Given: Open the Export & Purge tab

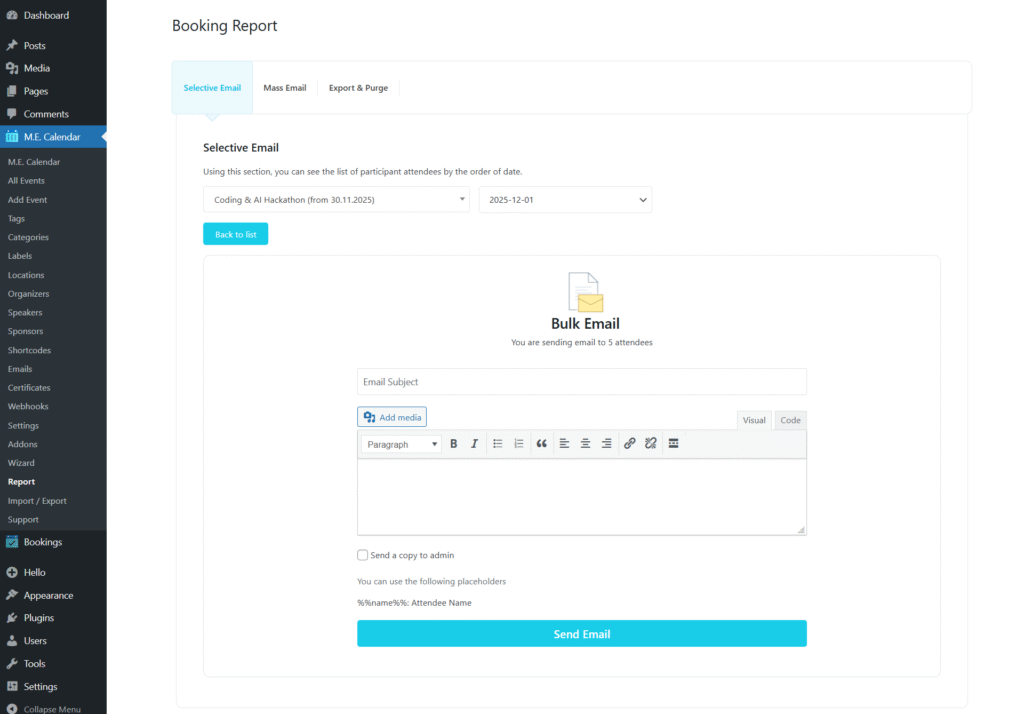Looking at the screenshot, I should point(358,87).
